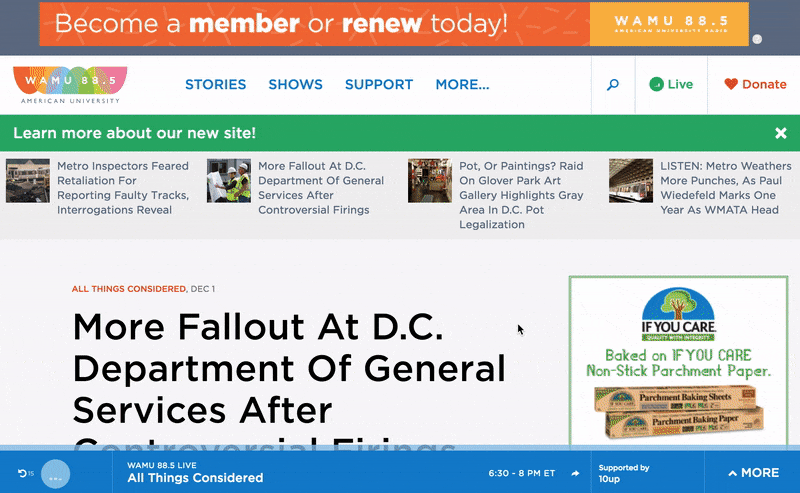
Task: Open Pot, Or Paintings gallery raid story
Action: pos(524,195)
